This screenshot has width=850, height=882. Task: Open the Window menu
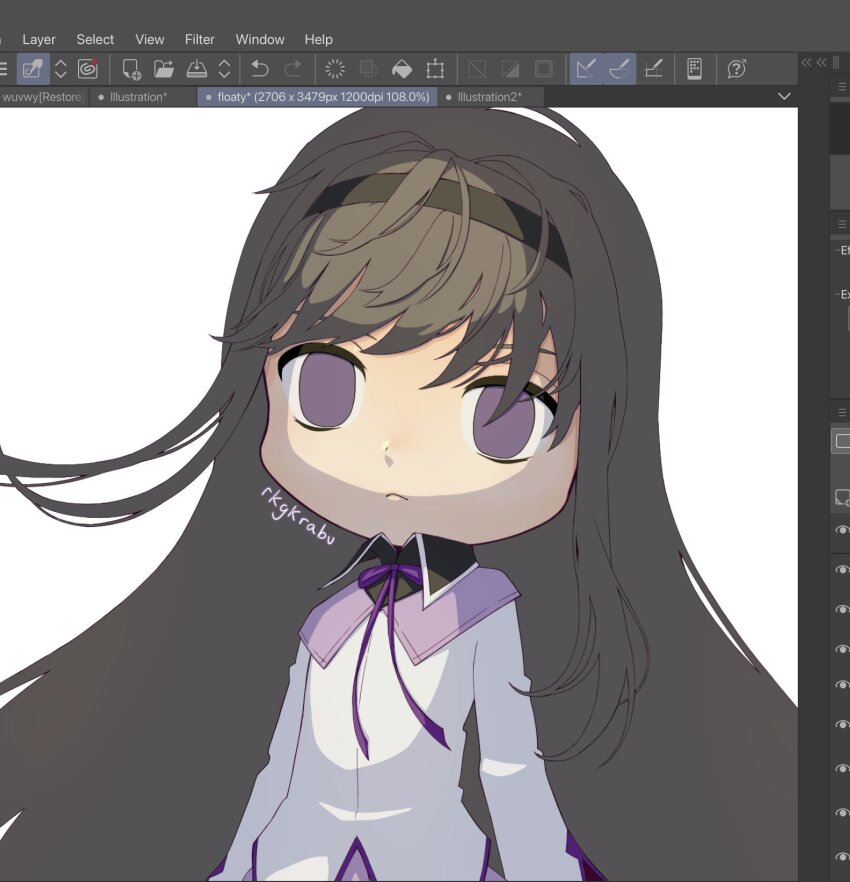pos(260,39)
